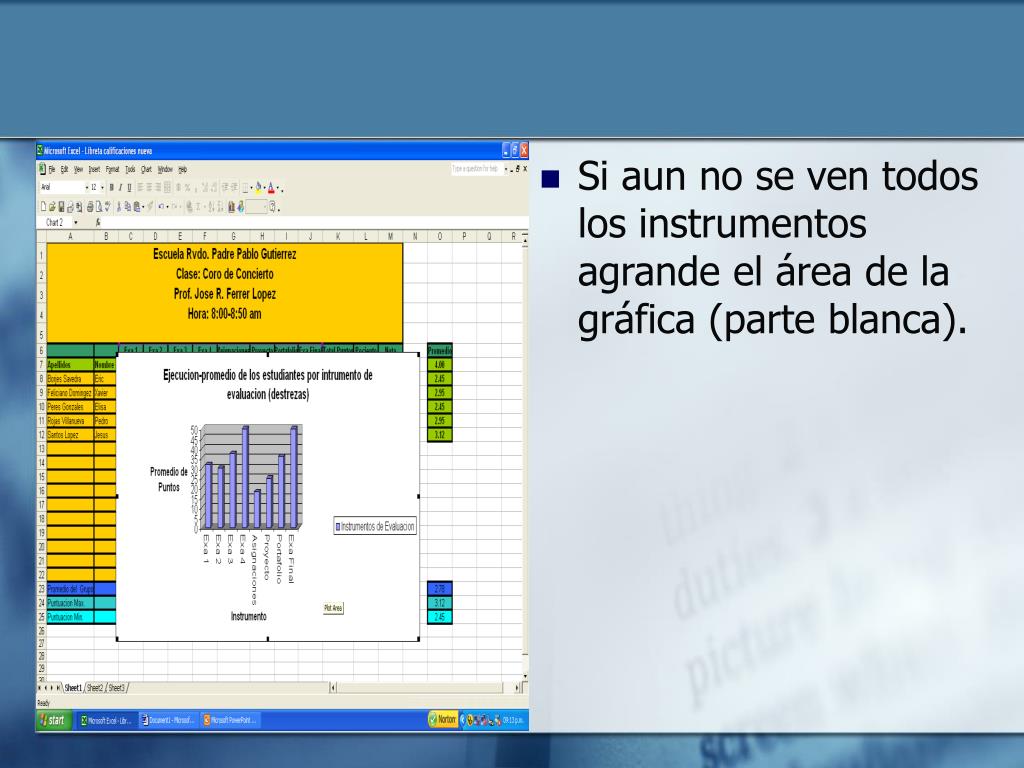Click the Paste clipboard icon
This screenshot has width=1024, height=768.
(x=136, y=206)
